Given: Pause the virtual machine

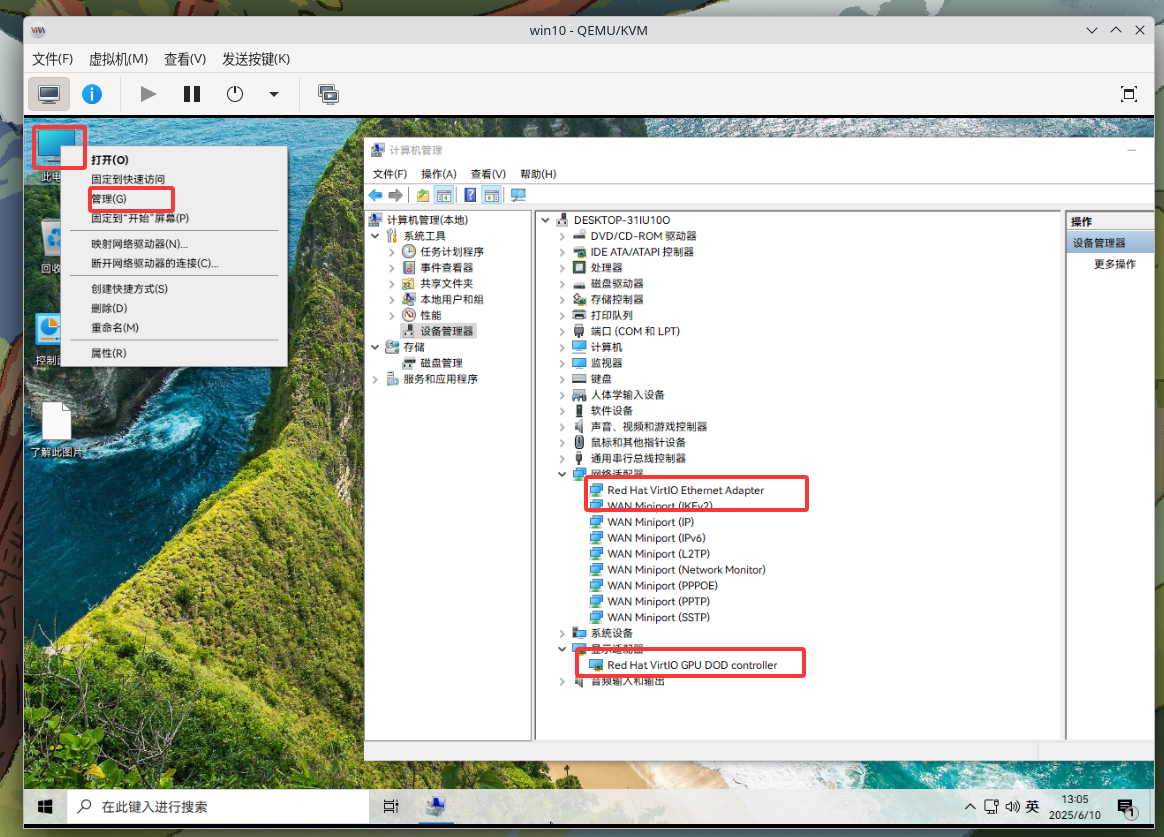Looking at the screenshot, I should point(192,94).
